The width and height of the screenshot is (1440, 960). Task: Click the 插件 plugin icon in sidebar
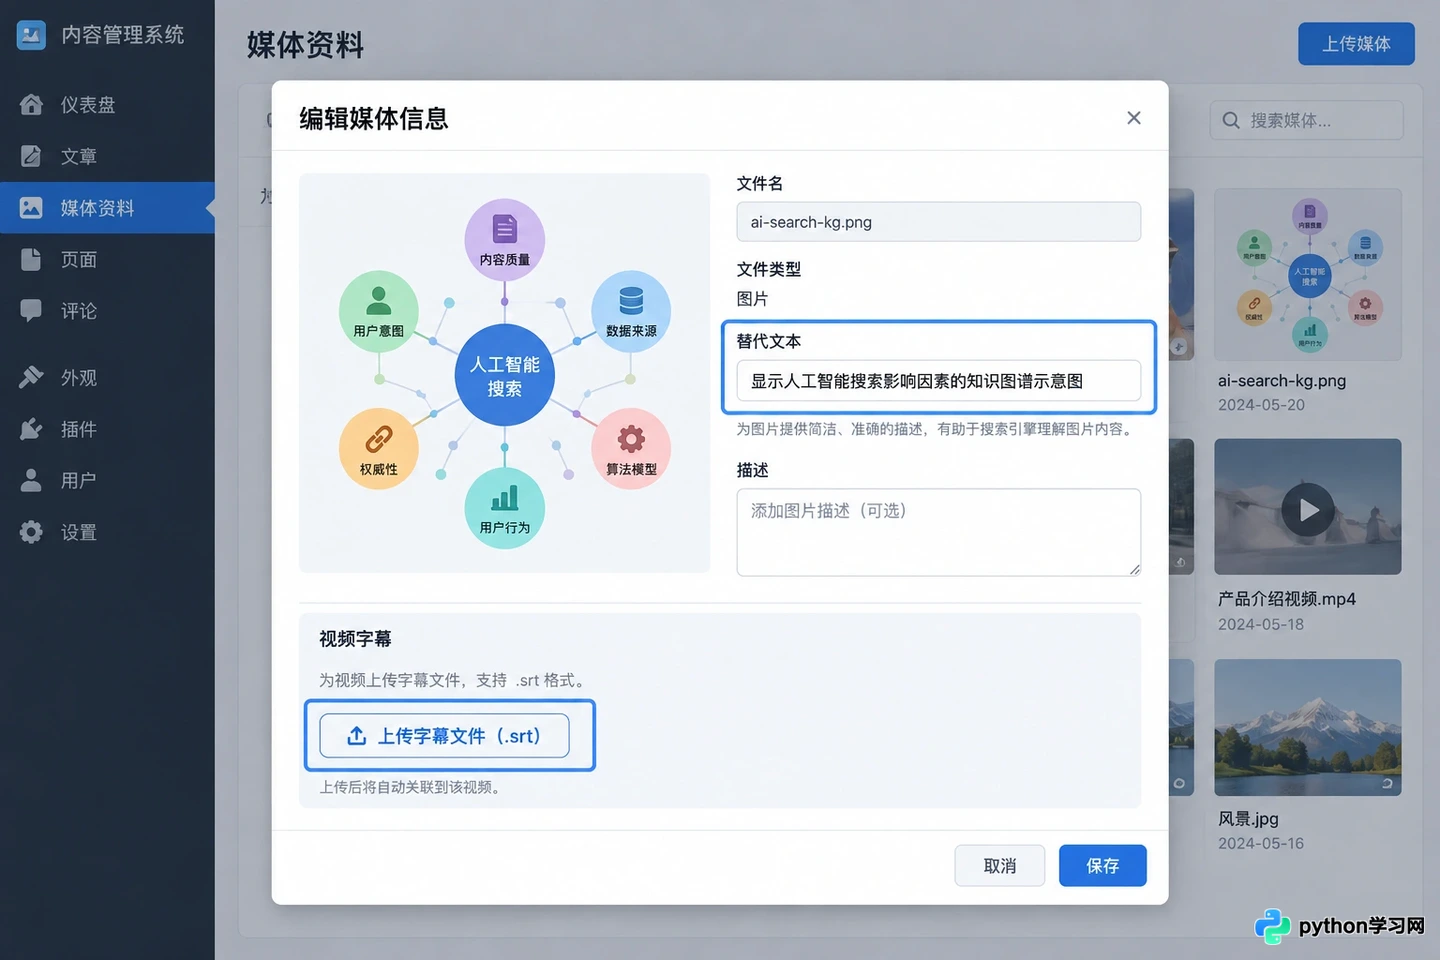point(31,429)
